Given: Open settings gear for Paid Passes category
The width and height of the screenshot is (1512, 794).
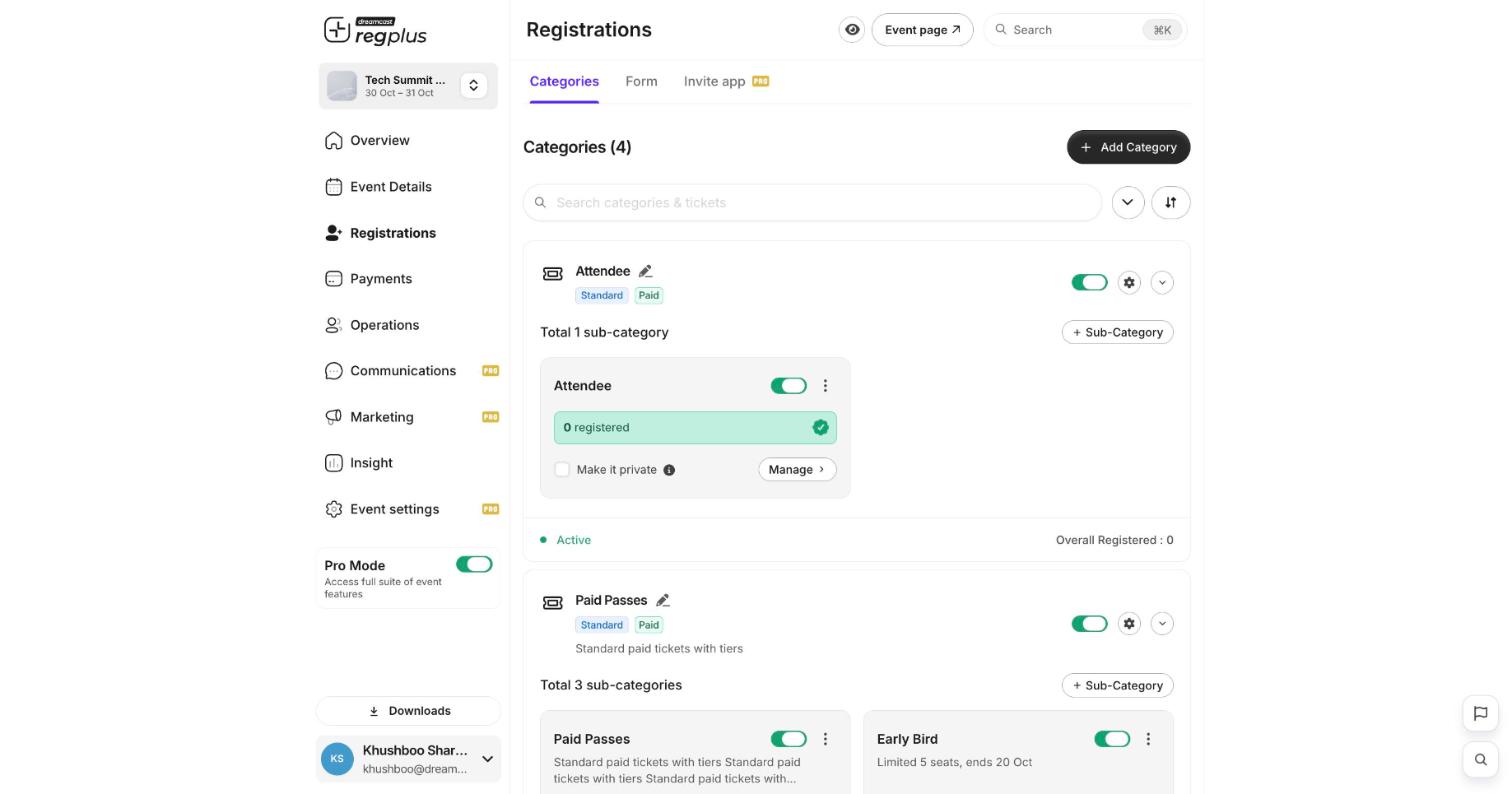Looking at the screenshot, I should coord(1129,624).
